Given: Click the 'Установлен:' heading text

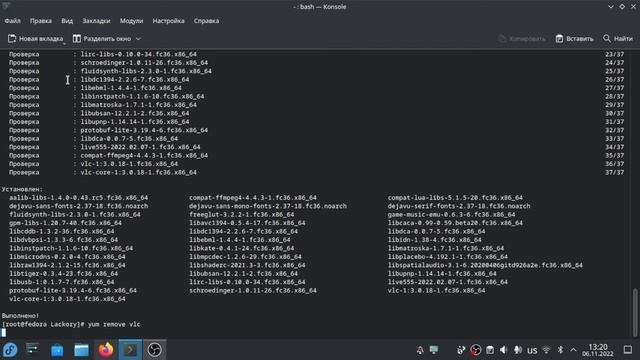Looking at the screenshot, I should tap(22, 189).
